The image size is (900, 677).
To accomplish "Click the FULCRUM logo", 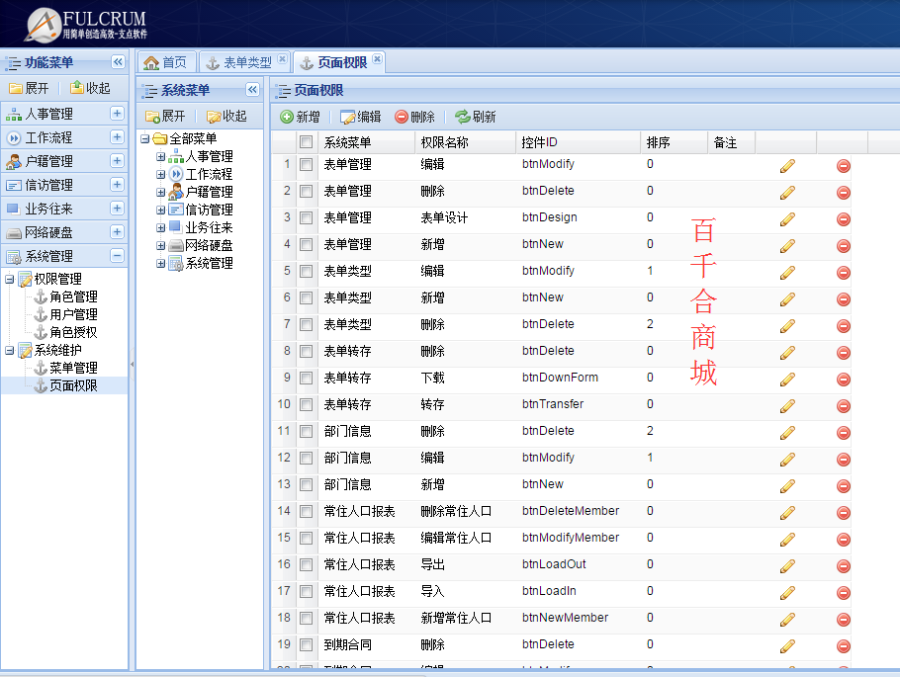I will (86, 25).
